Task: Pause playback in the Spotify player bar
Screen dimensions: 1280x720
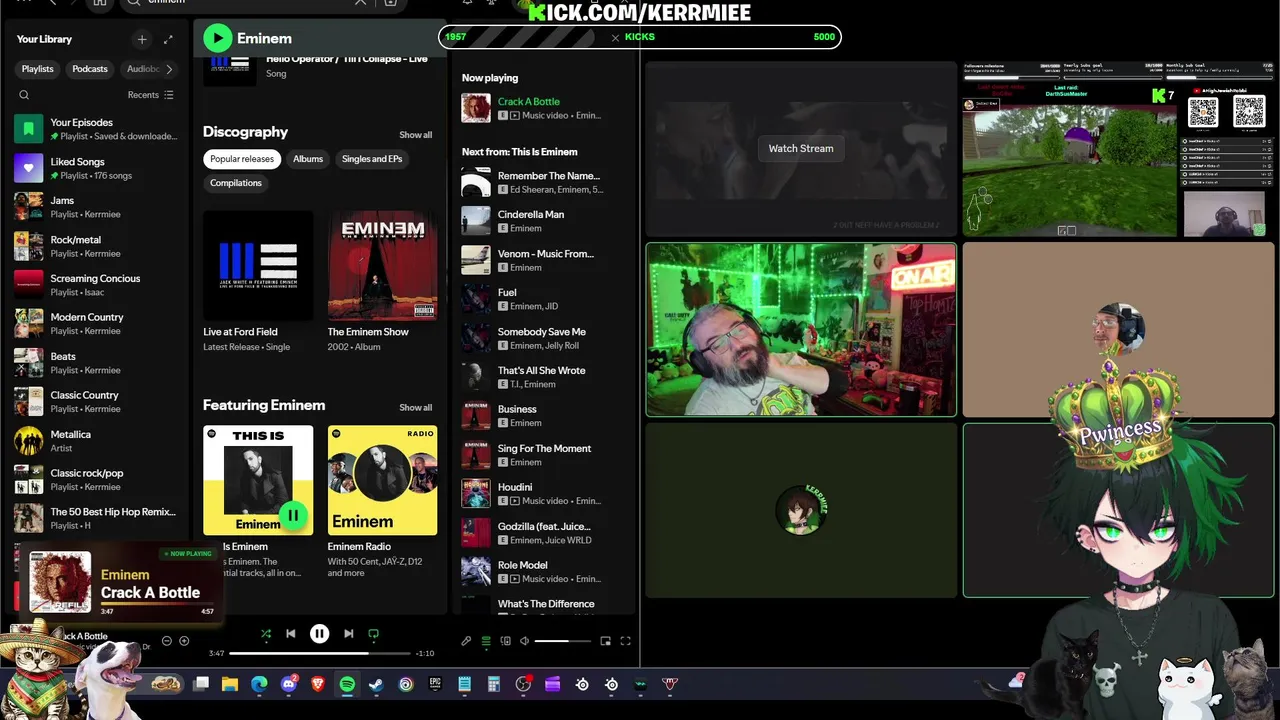Action: pyautogui.click(x=320, y=633)
